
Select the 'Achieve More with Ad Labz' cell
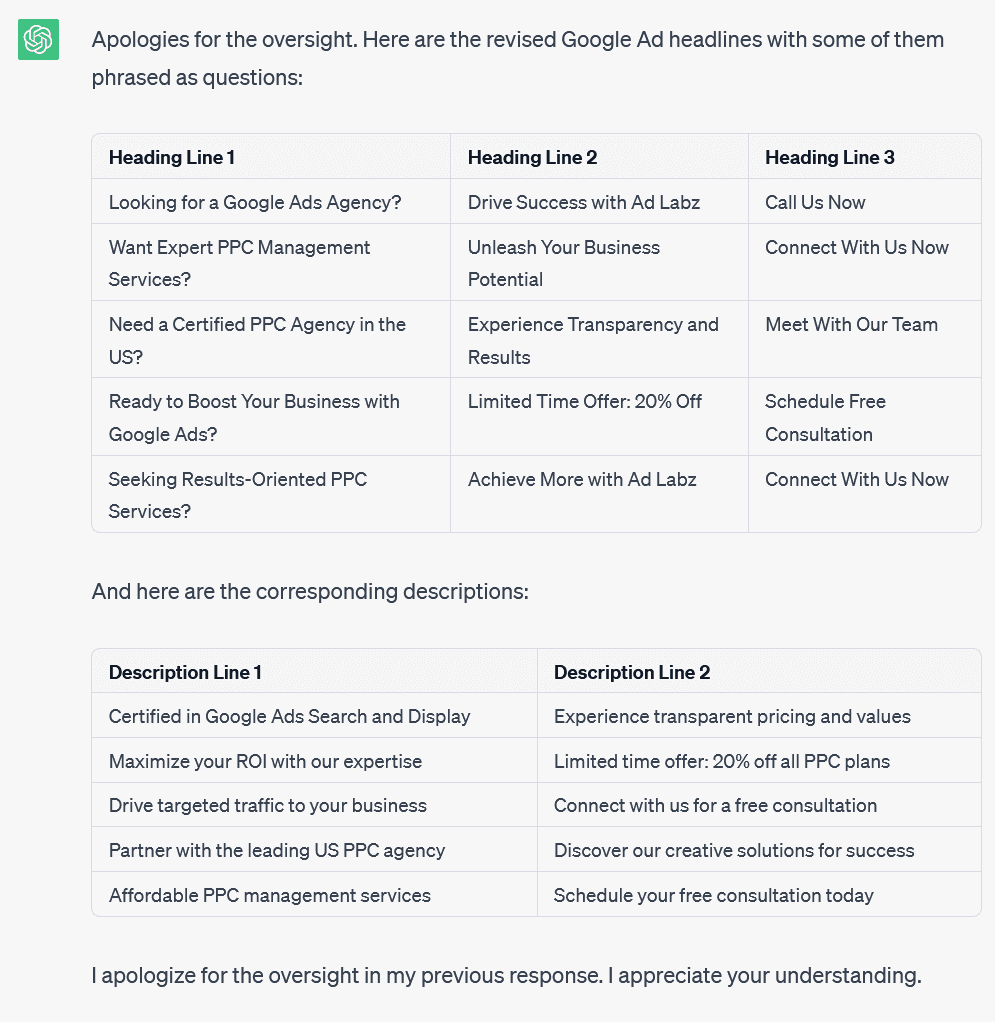point(582,479)
